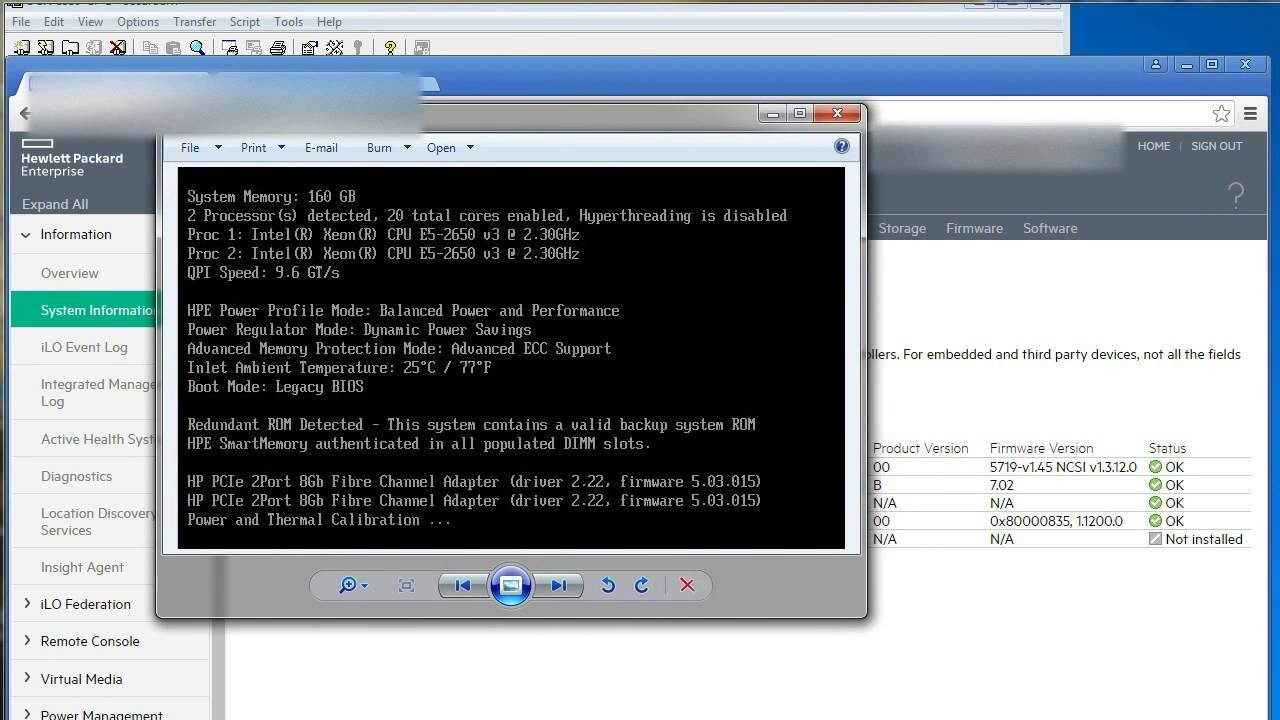The image size is (1280, 720).
Task: Click the browser bookmark star icon
Action: coord(1221,114)
